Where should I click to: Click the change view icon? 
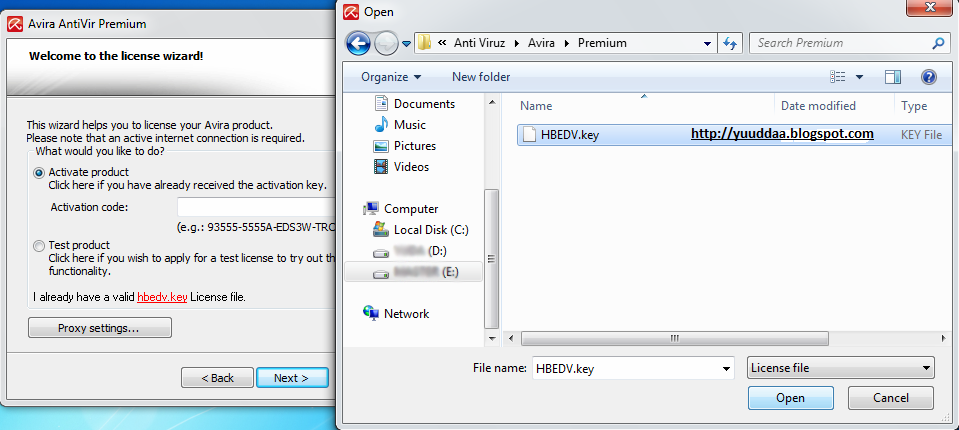[837, 76]
